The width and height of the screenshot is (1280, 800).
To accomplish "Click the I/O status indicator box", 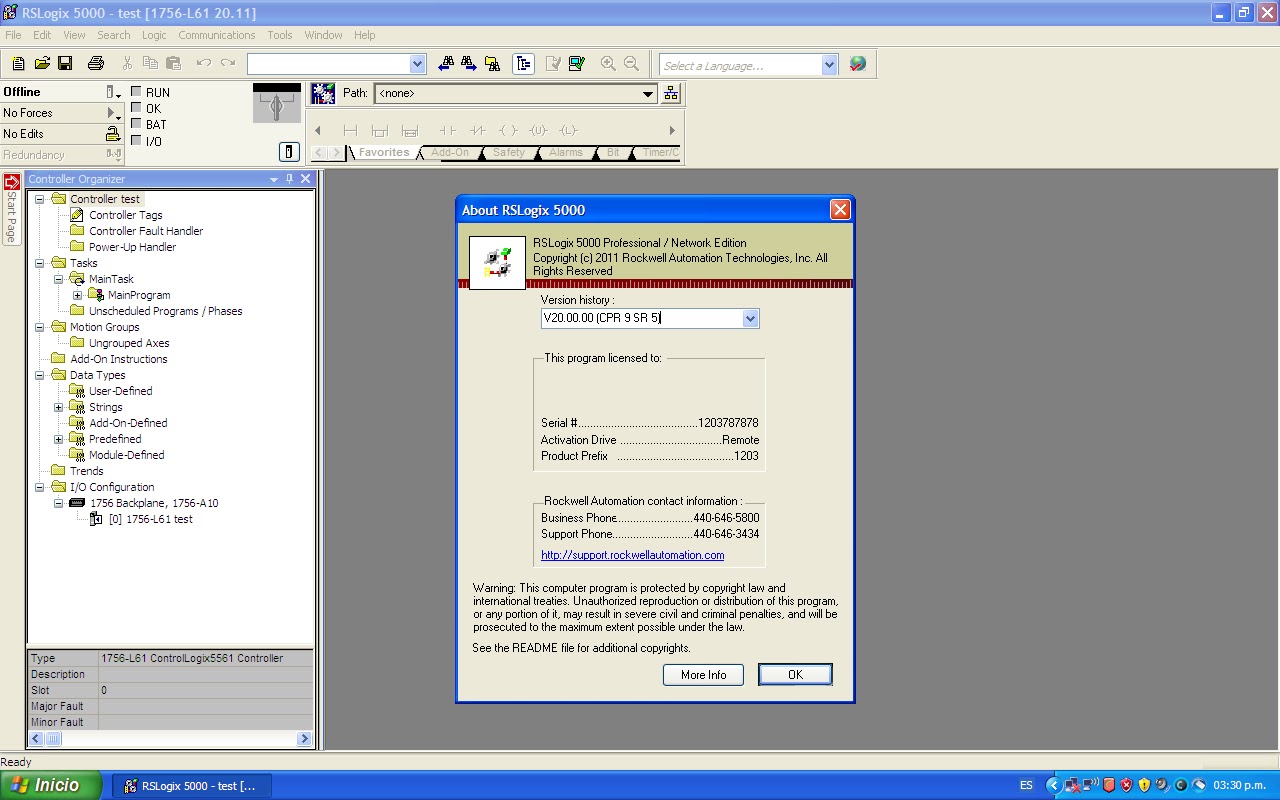I will tap(136, 141).
